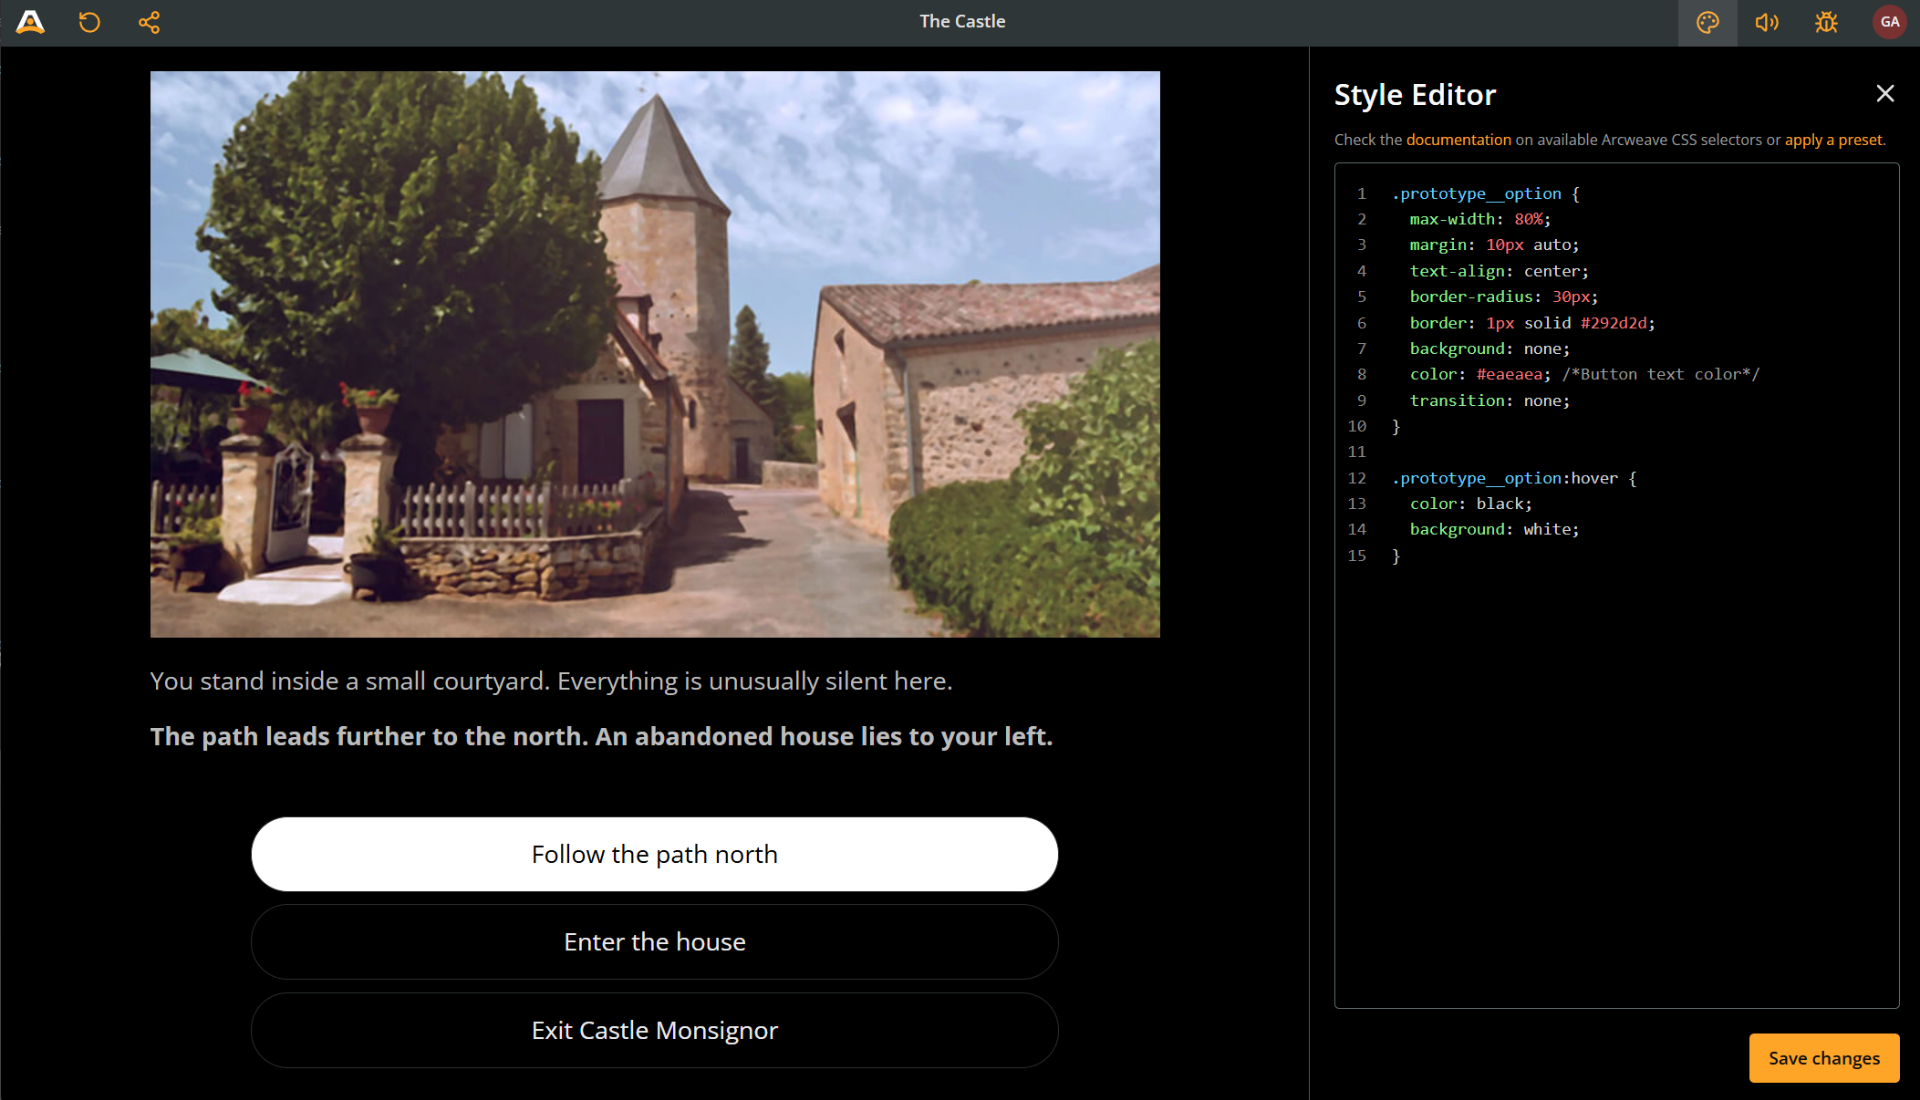
Task: Mute the game audio
Action: click(x=1766, y=22)
